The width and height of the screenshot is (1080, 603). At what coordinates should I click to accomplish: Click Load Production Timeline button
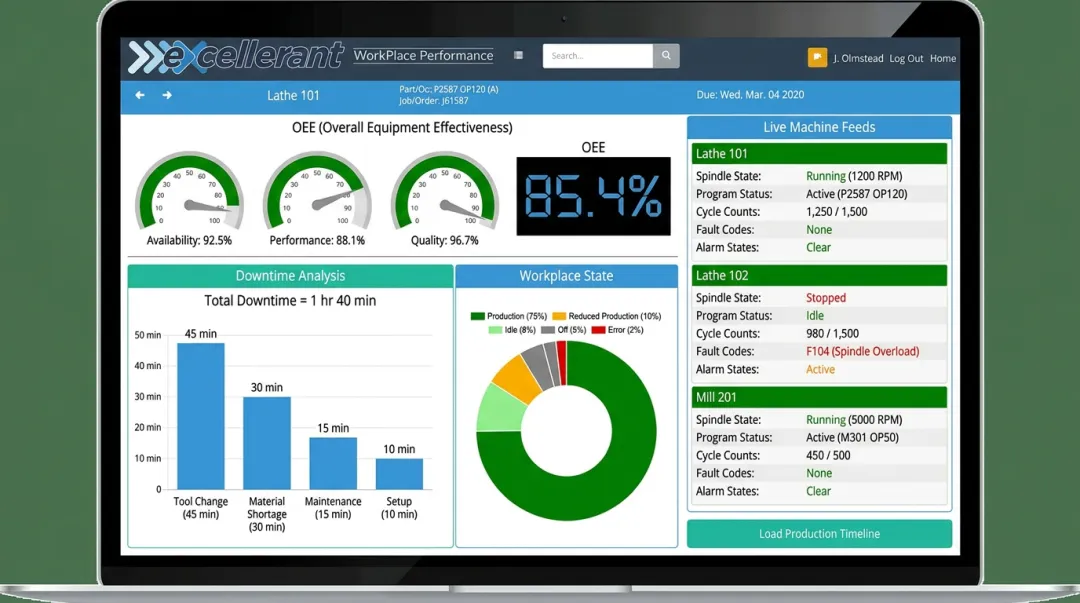pos(820,534)
